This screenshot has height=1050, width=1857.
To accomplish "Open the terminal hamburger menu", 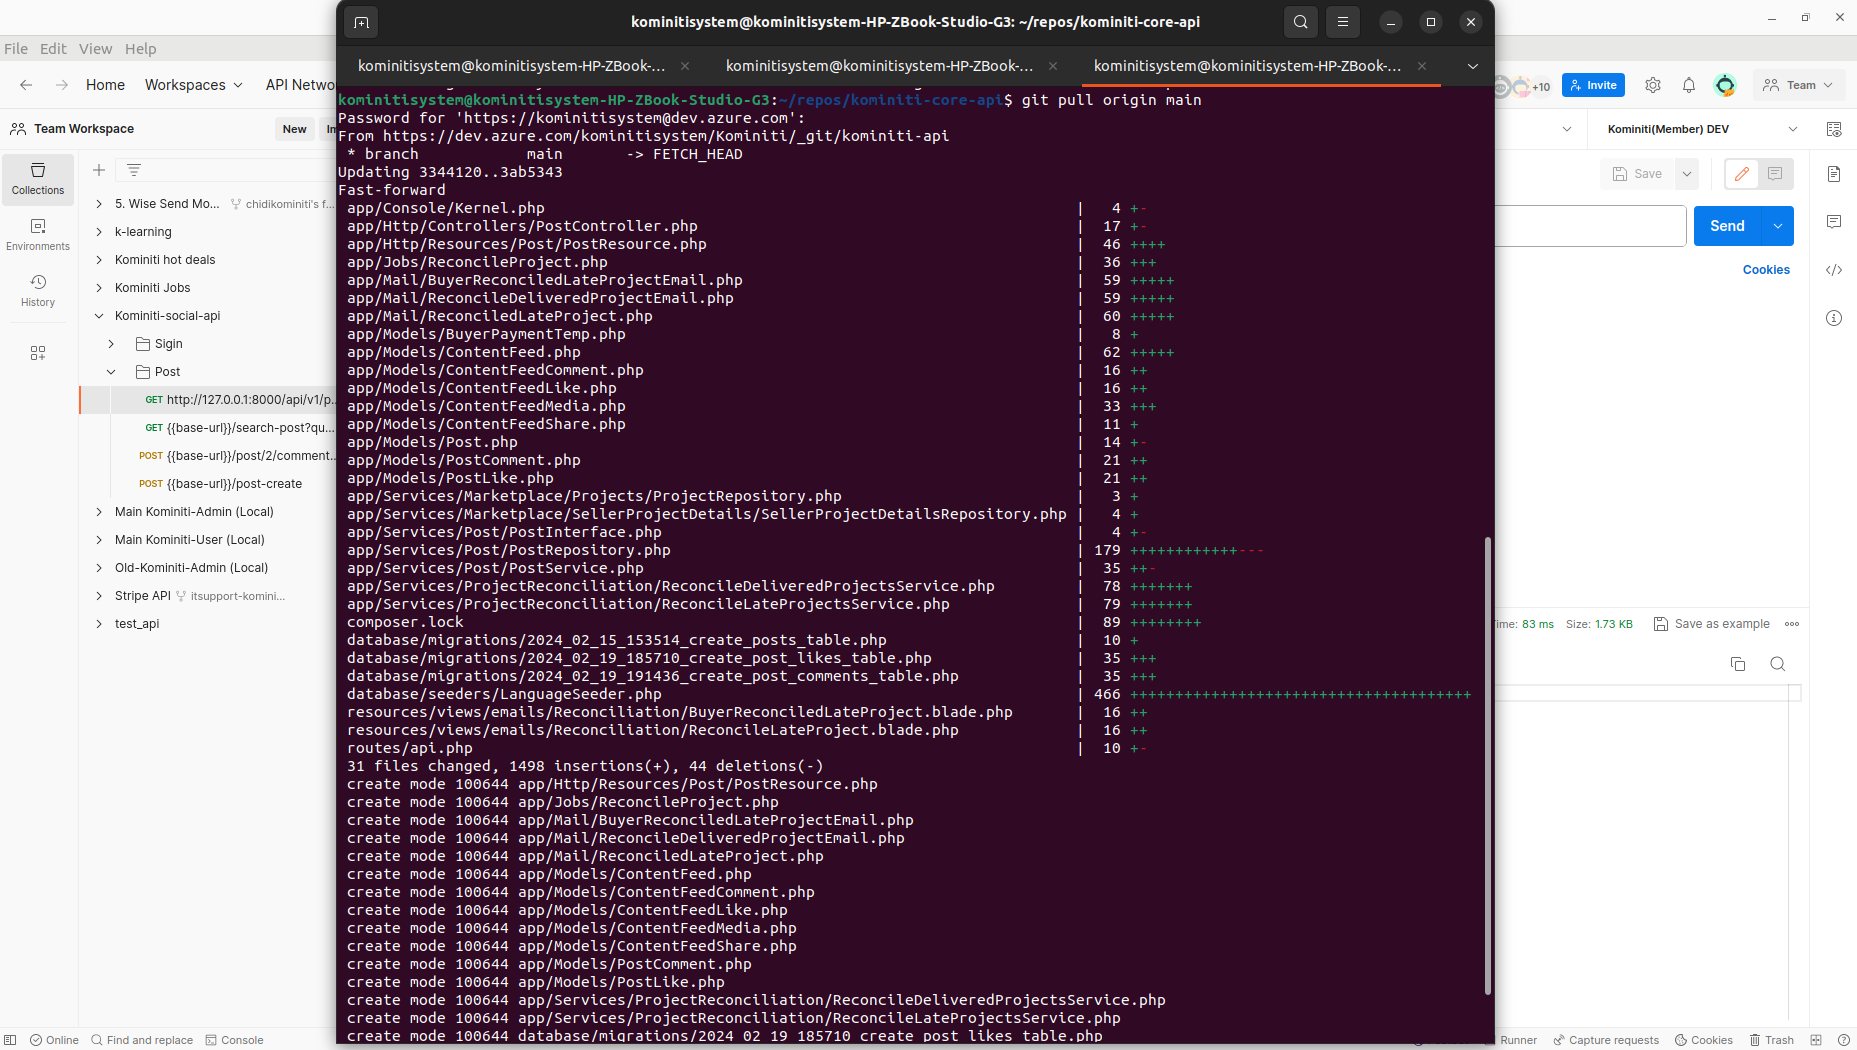I will tap(1343, 22).
